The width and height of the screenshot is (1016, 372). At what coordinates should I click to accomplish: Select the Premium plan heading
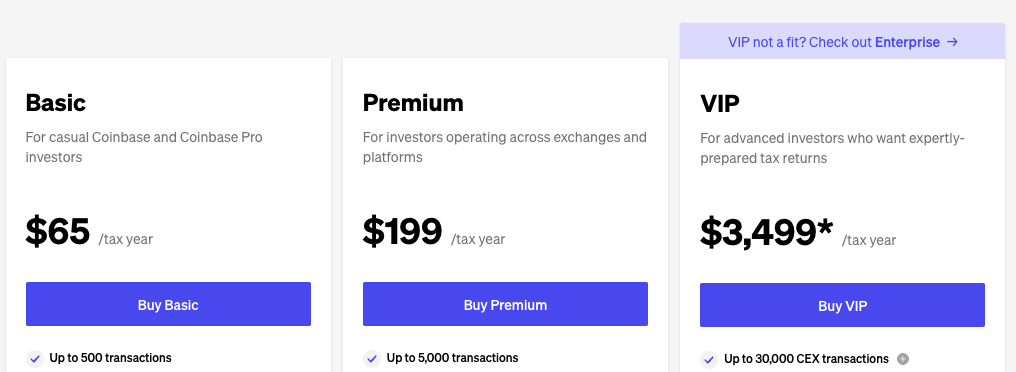click(413, 102)
